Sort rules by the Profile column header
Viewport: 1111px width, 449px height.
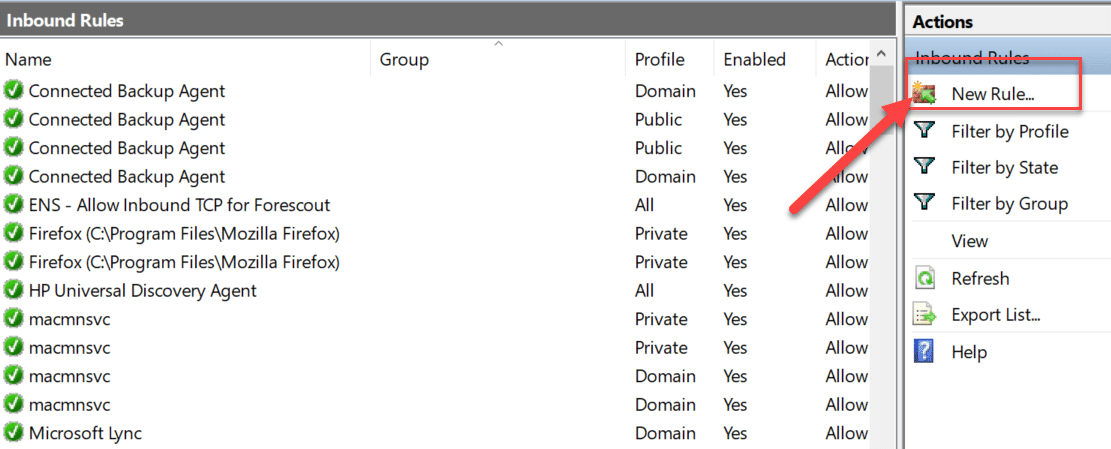coord(659,60)
